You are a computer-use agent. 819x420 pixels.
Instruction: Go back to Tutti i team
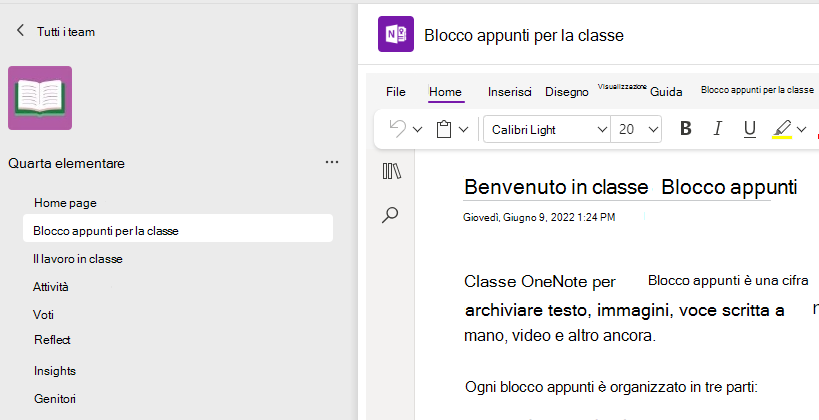click(66, 32)
